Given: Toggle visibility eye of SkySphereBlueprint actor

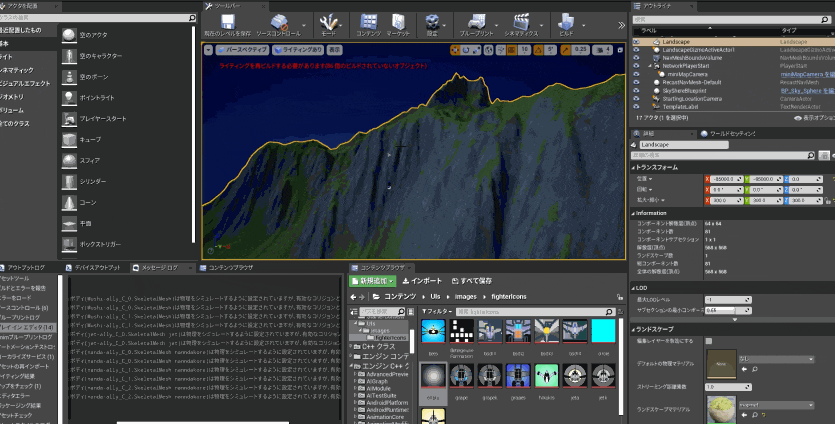Looking at the screenshot, I should (x=637, y=90).
